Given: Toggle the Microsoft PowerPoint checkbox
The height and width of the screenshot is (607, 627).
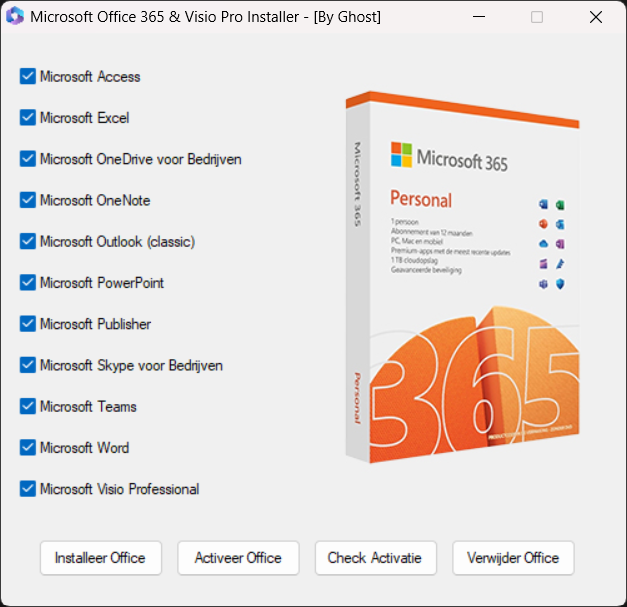Looking at the screenshot, I should 28,282.
